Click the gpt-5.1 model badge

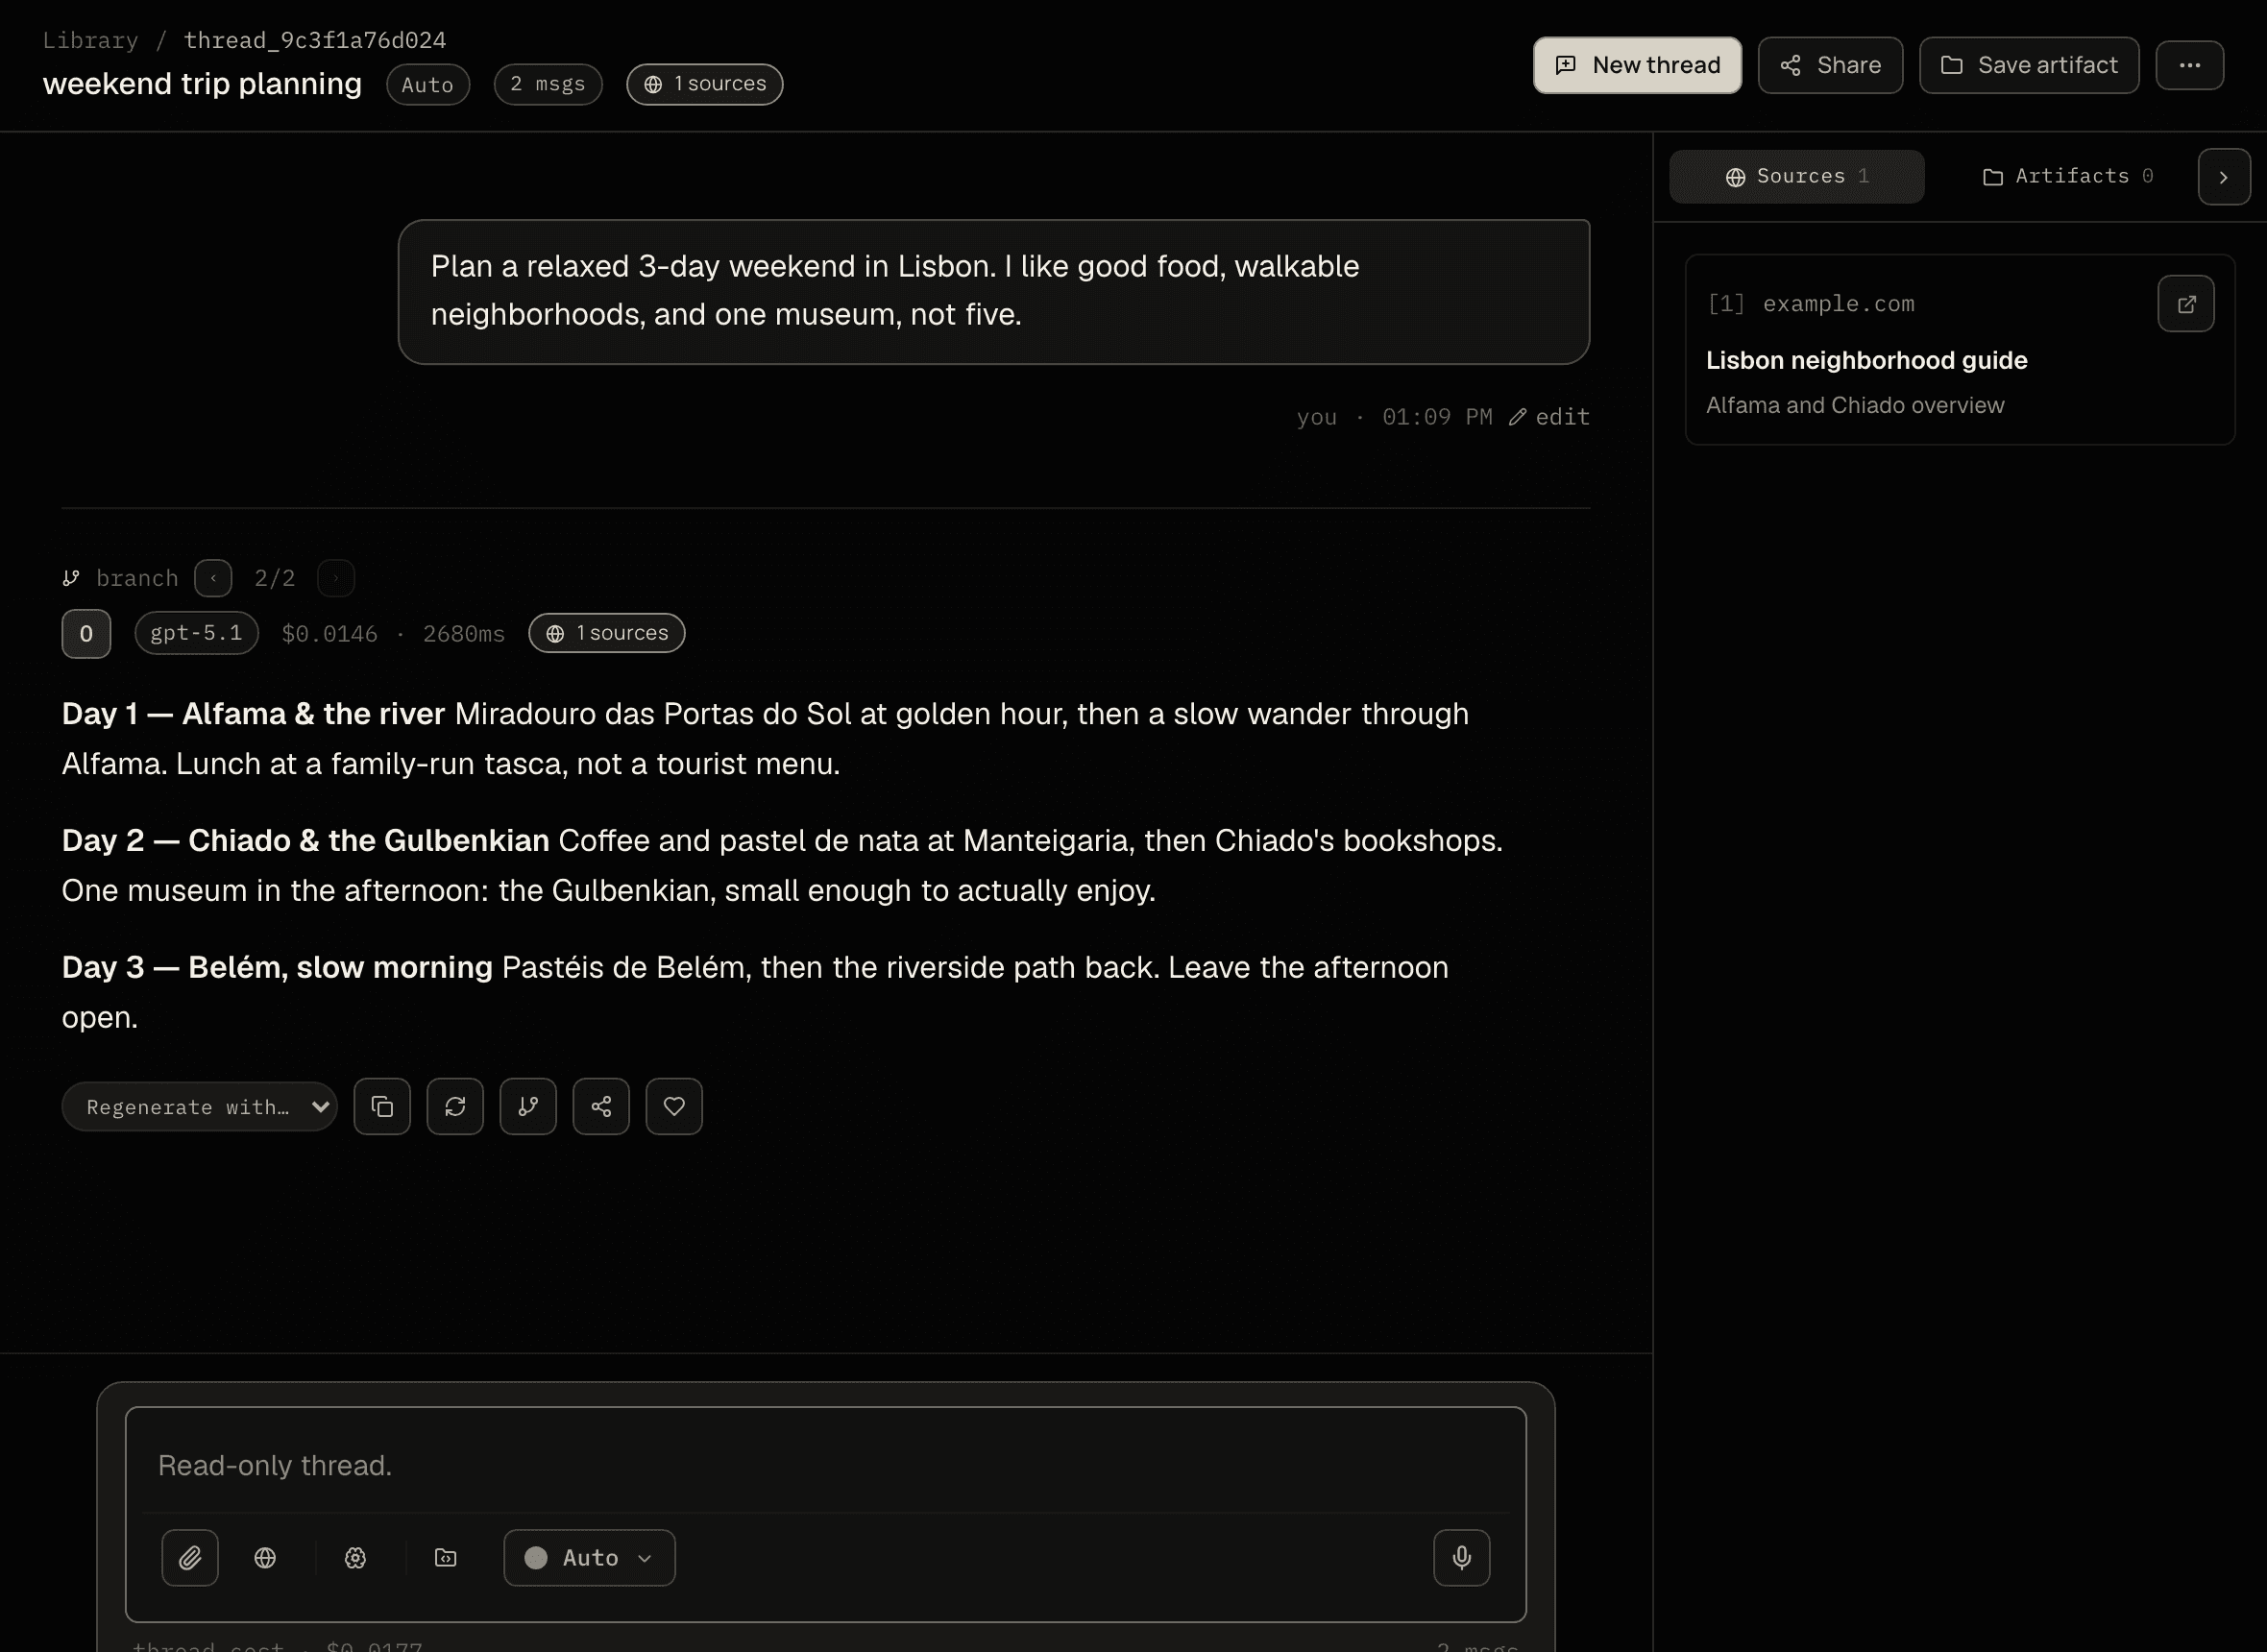197,633
